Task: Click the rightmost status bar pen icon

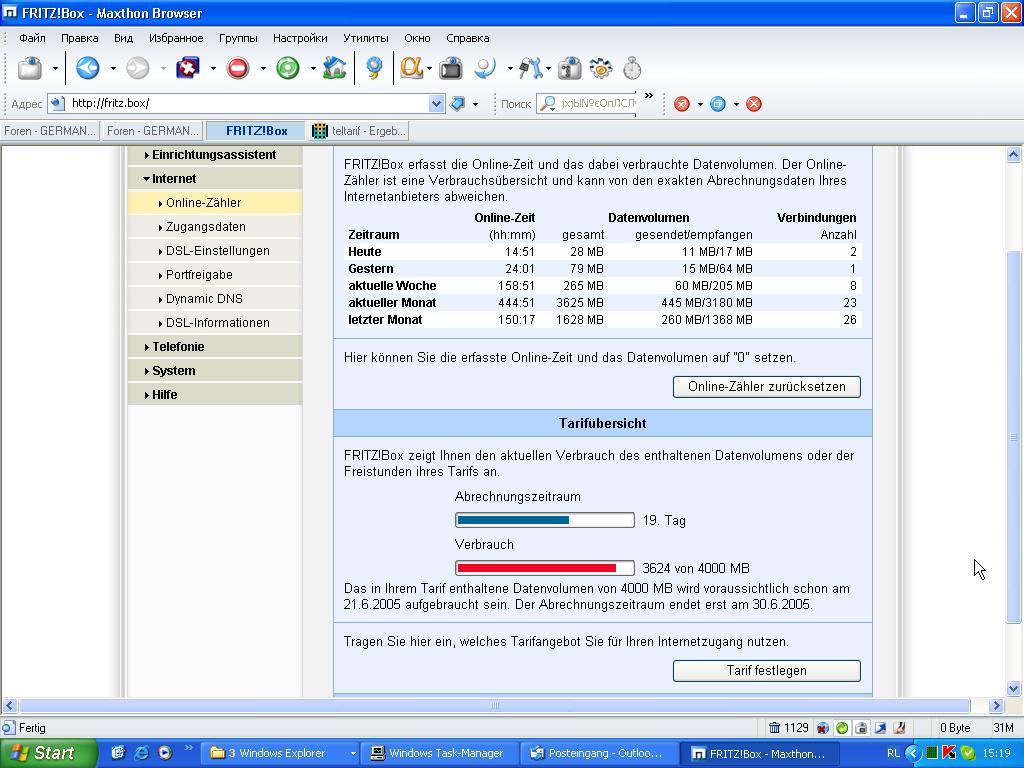Action: pos(899,728)
